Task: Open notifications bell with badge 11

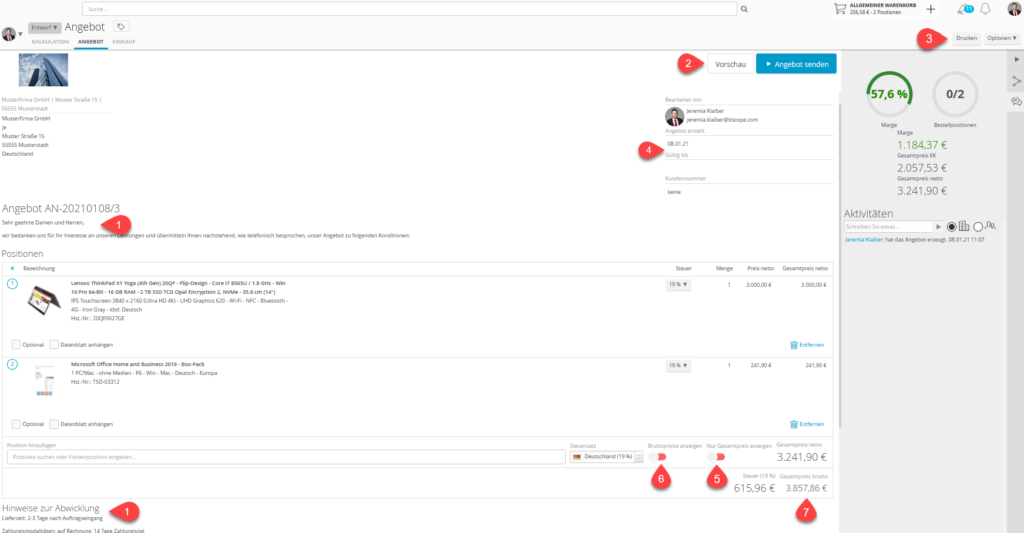Action: tap(965, 9)
